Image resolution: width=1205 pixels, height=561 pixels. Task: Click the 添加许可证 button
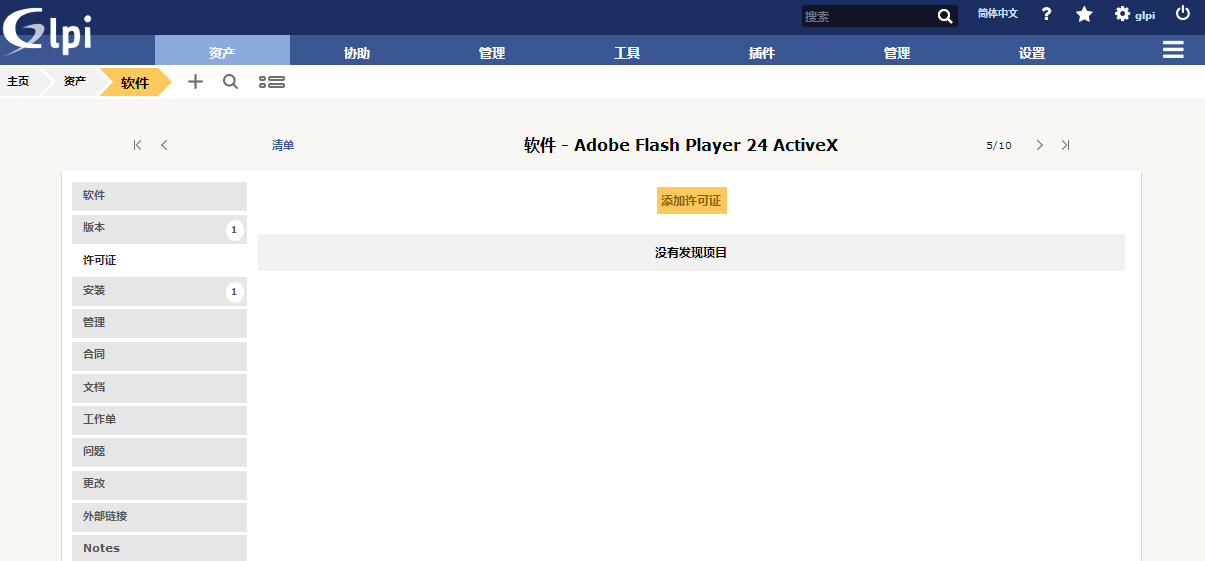click(691, 201)
